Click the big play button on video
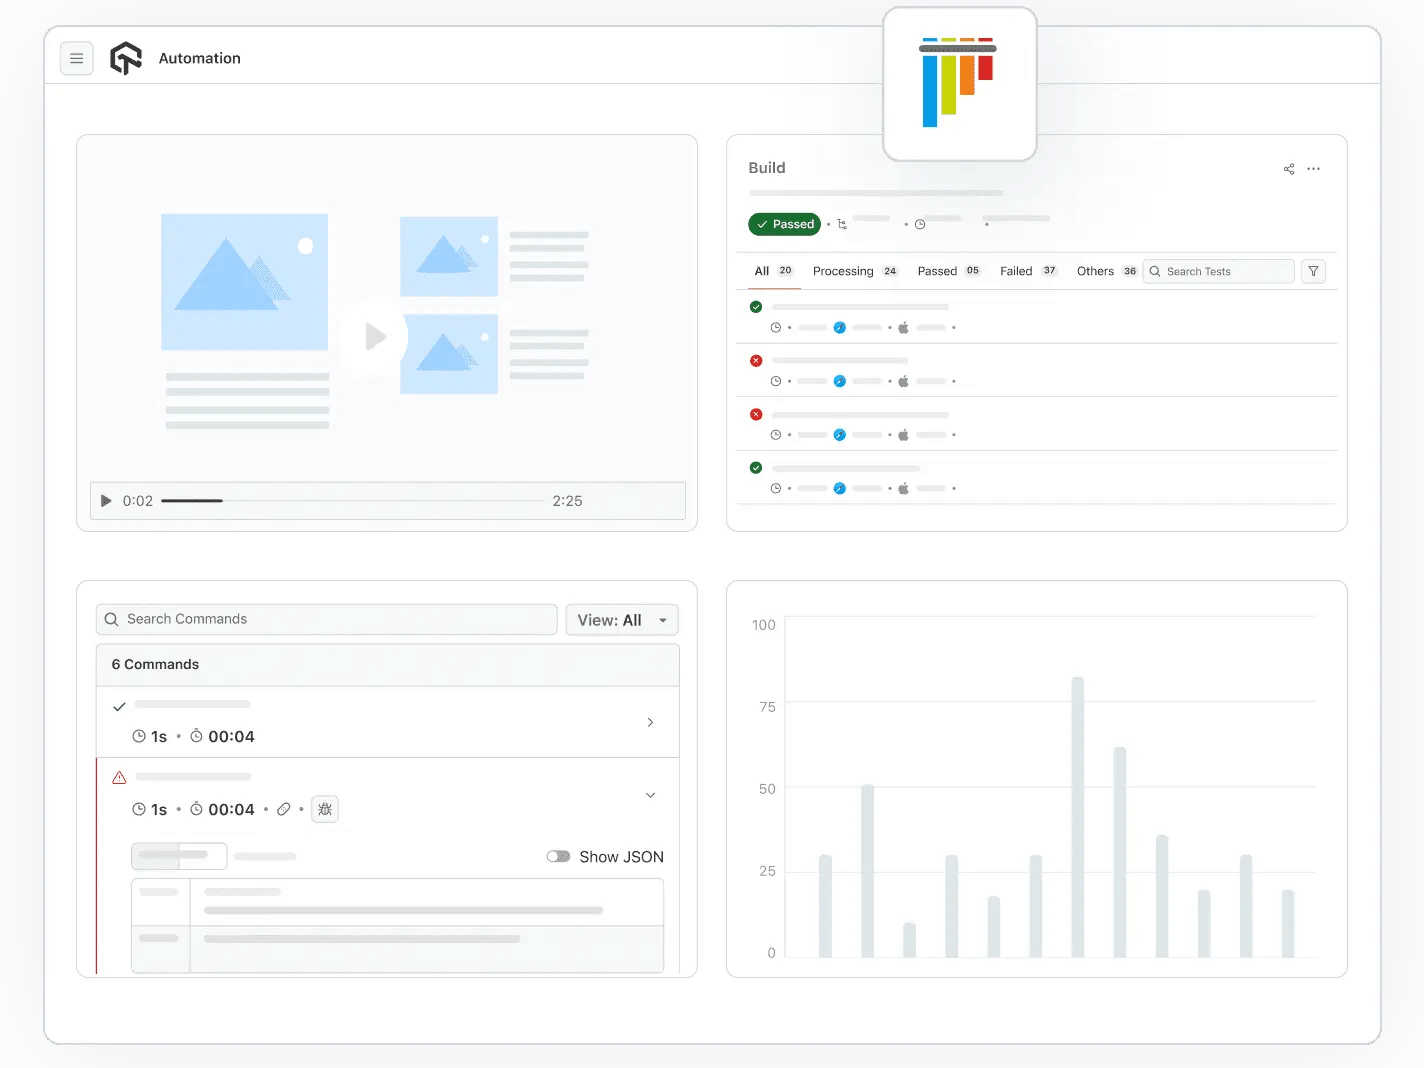1424x1068 pixels. [x=374, y=337]
